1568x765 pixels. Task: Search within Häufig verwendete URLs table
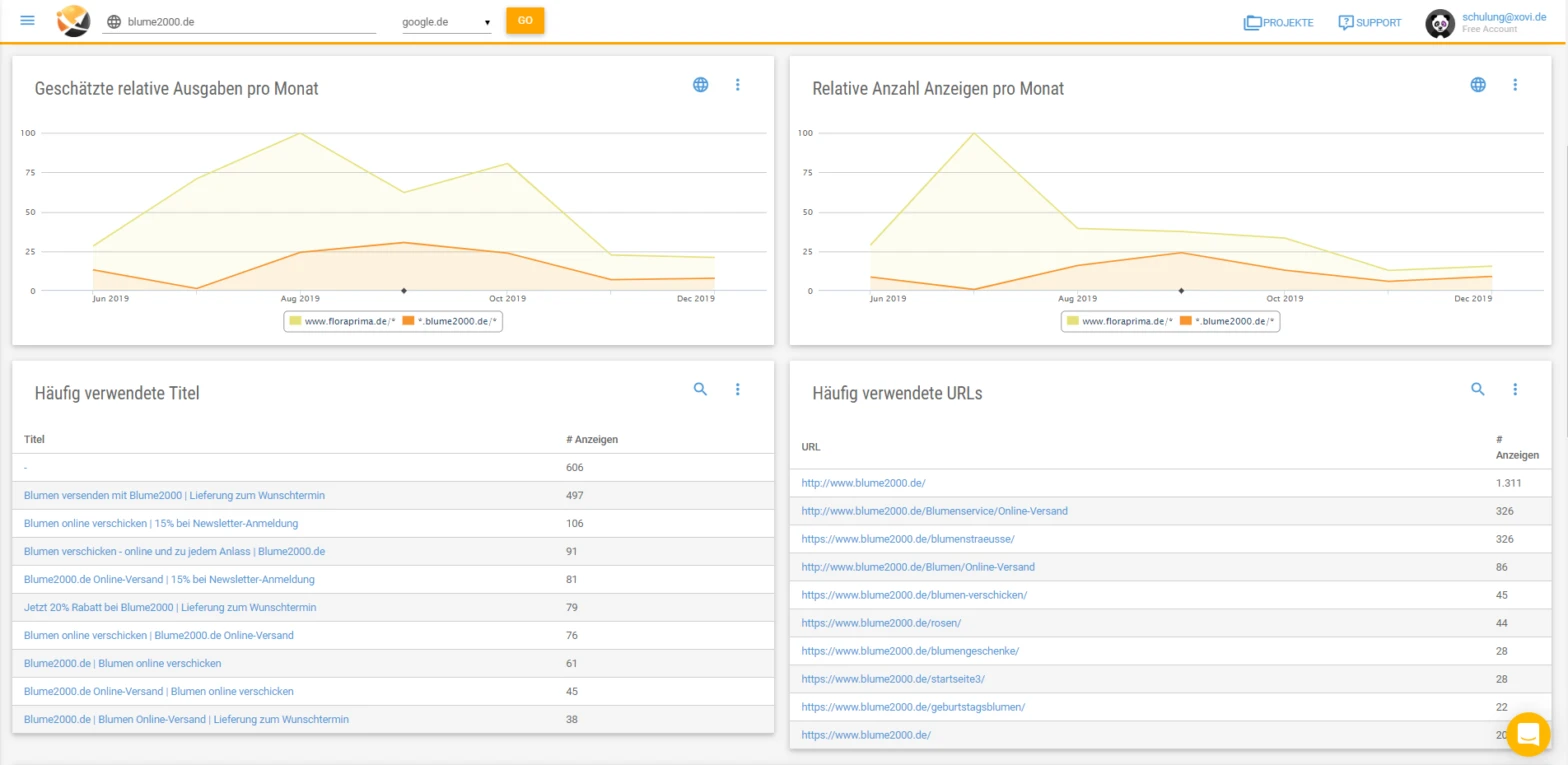(1478, 390)
